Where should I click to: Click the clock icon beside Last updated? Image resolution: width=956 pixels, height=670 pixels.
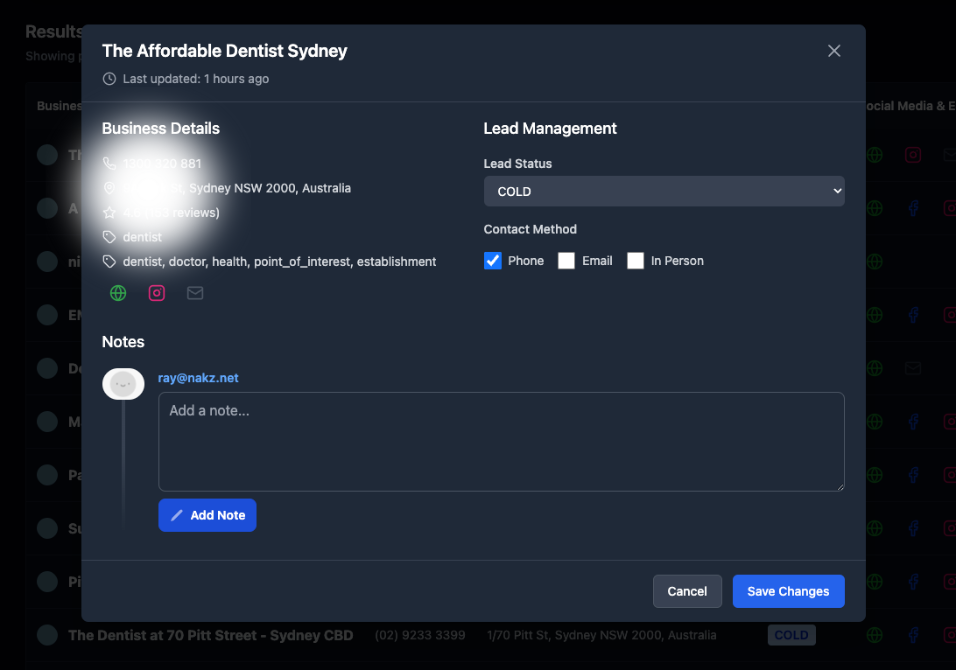tap(109, 79)
